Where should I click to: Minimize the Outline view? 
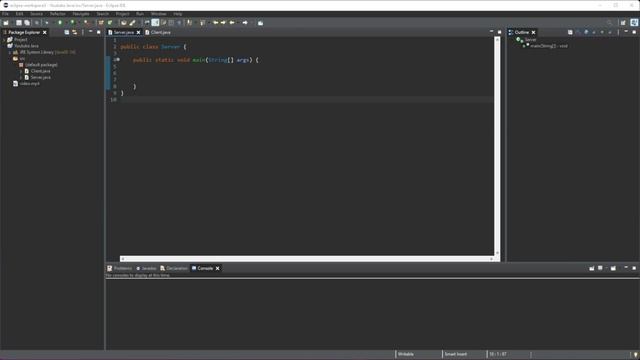tap(626, 32)
